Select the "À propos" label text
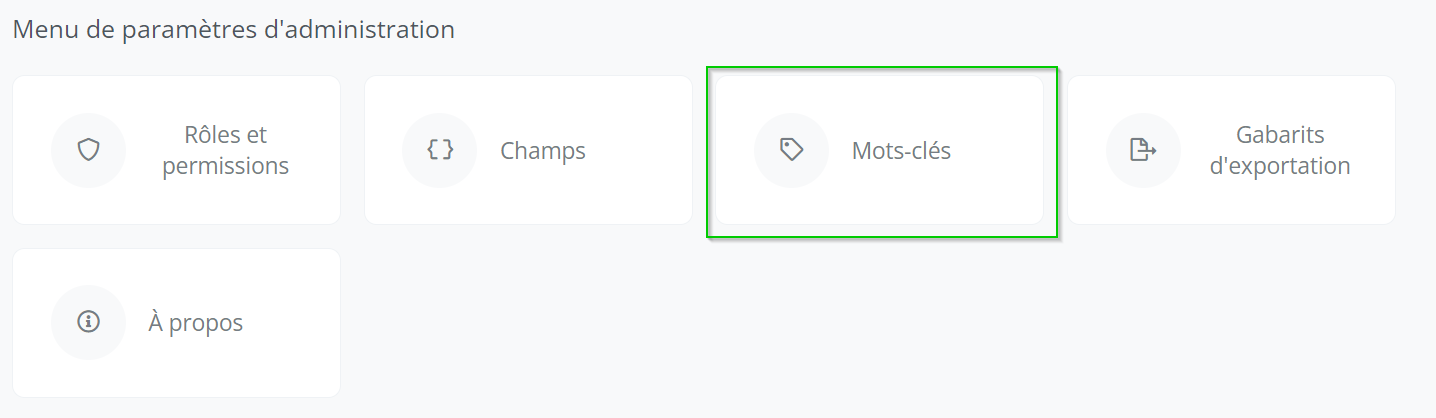The width and height of the screenshot is (1436, 418). 196,324
